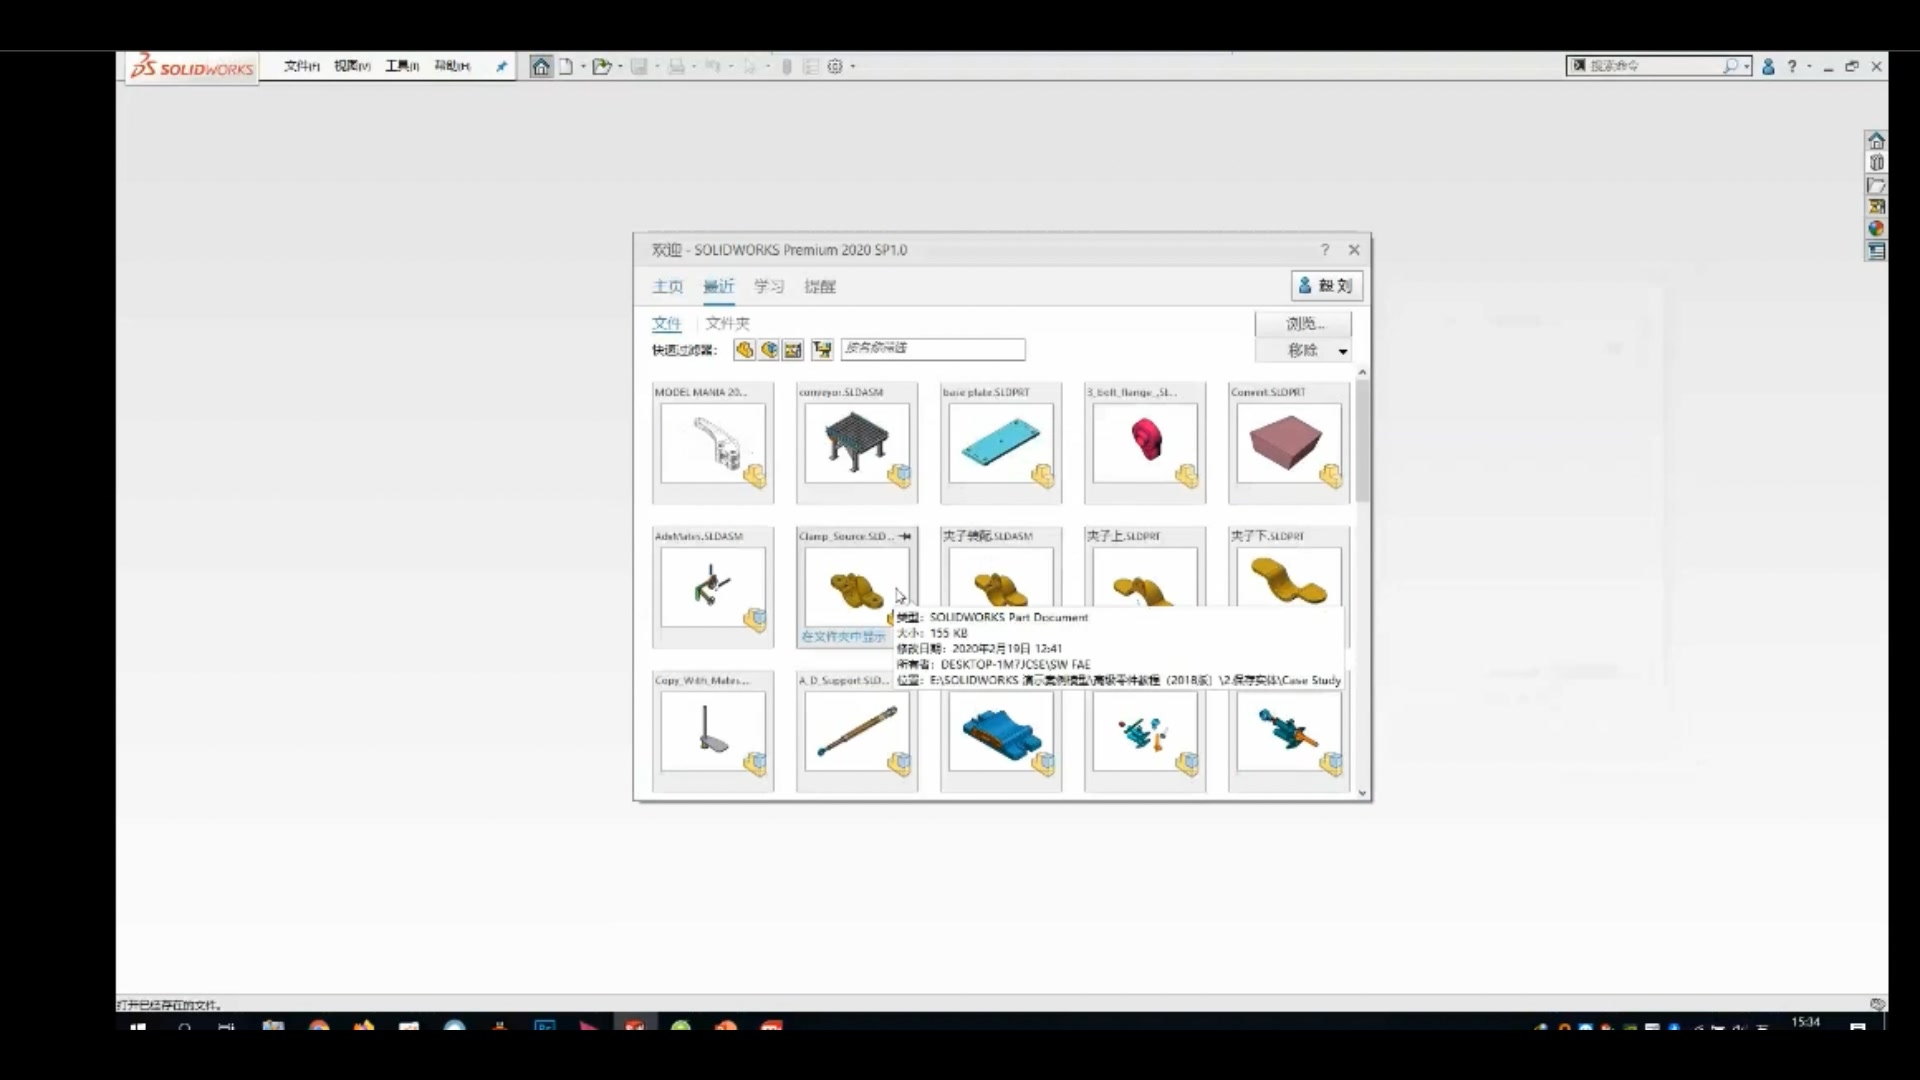Open the New Document dropdown arrow
This screenshot has height=1080, width=1920.
click(582, 65)
